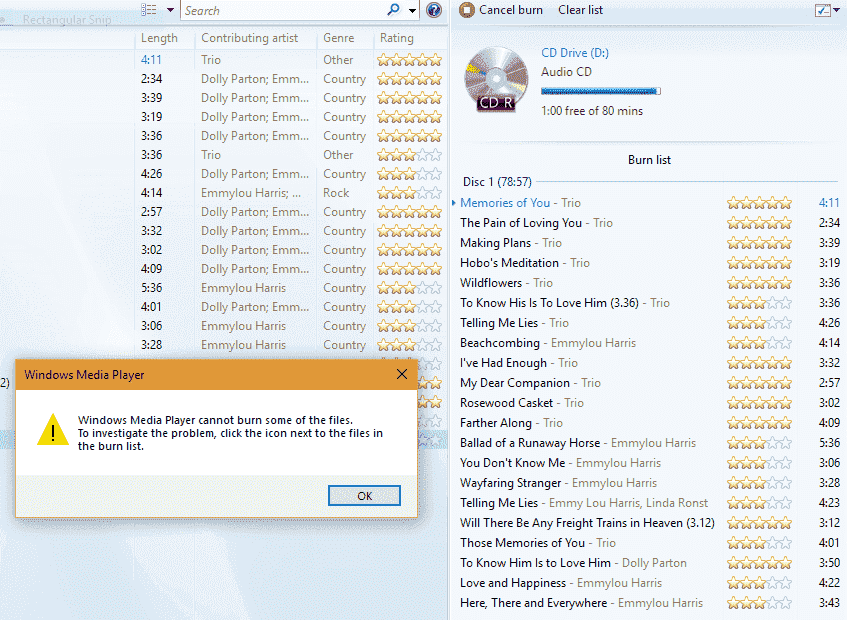Viewport: 847px width, 620px height.
Task: Set star rating for Memories of You in the burn list
Action: (x=759, y=203)
